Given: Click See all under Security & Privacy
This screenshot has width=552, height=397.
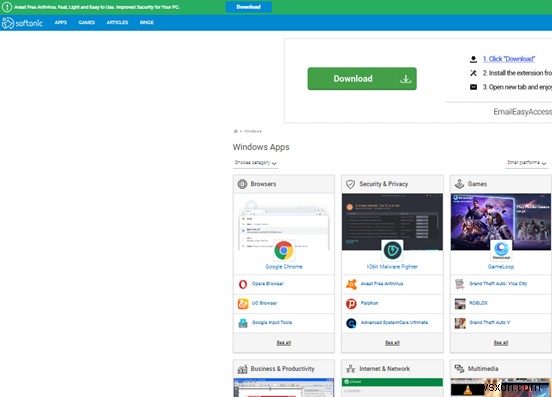Looking at the screenshot, I should pyautogui.click(x=392, y=343).
